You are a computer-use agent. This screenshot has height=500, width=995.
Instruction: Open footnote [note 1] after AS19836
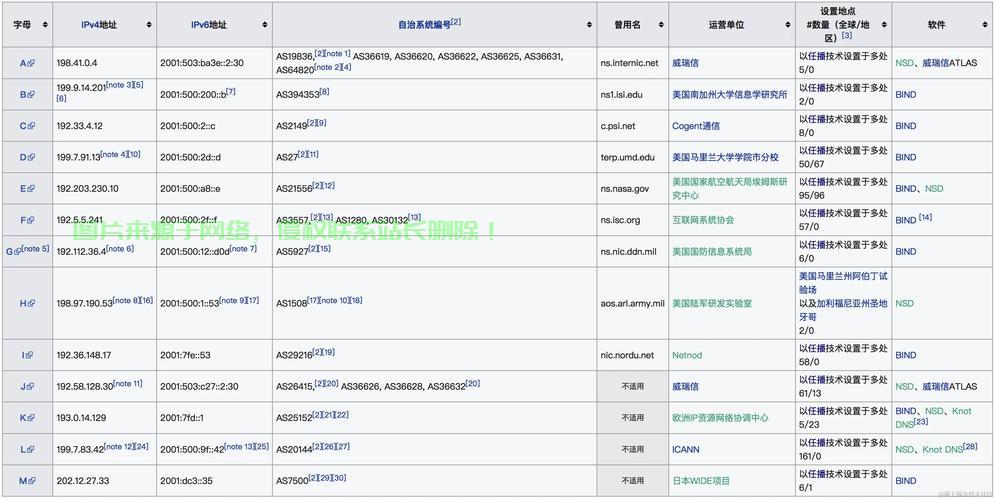[x=338, y=53]
